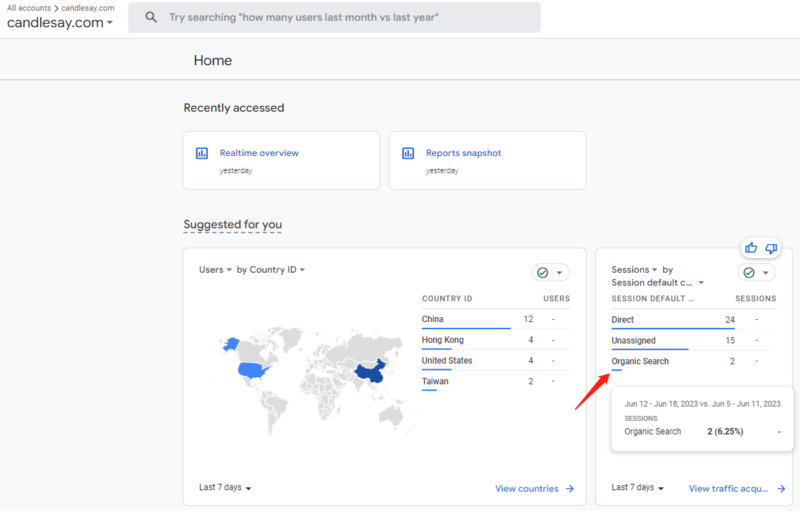
Task: Open Last 7 days selector on Sessions card
Action: pyautogui.click(x=637, y=488)
